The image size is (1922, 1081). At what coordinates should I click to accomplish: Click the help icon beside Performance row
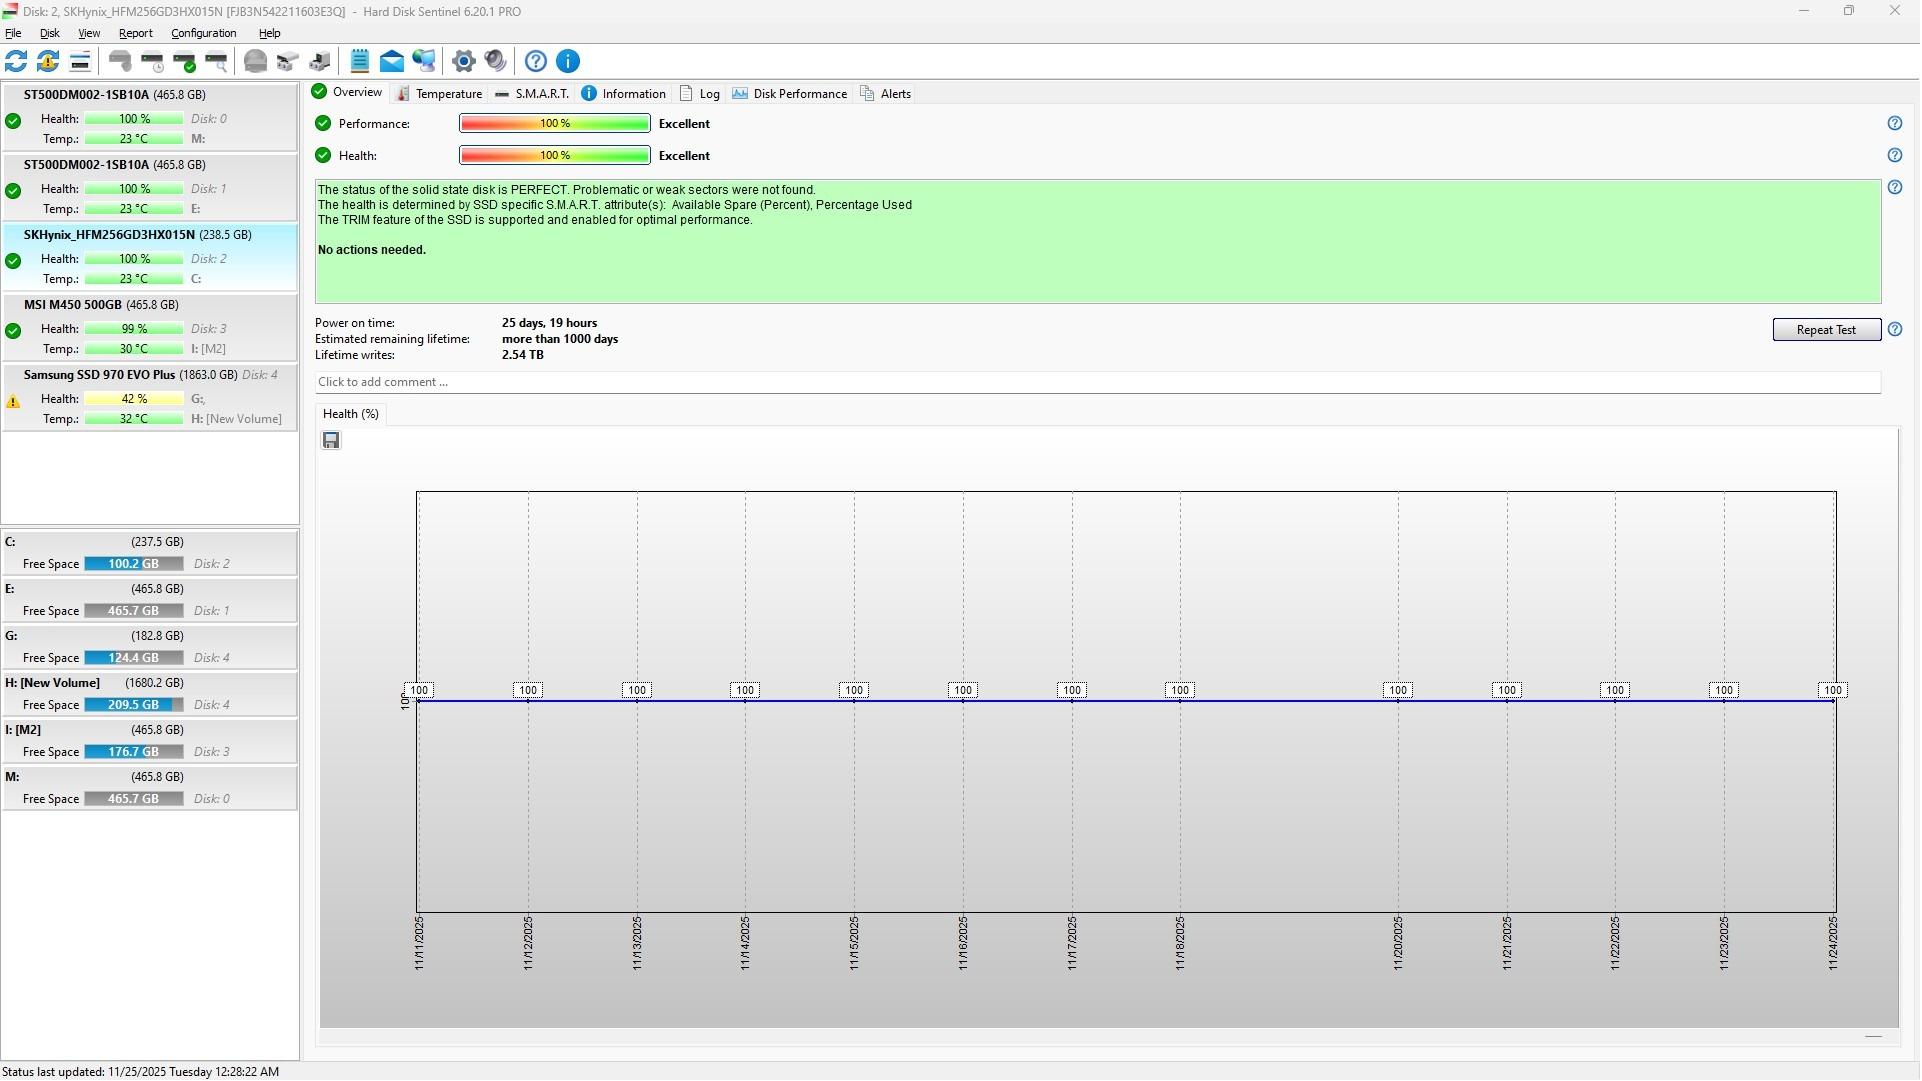[x=1896, y=124]
